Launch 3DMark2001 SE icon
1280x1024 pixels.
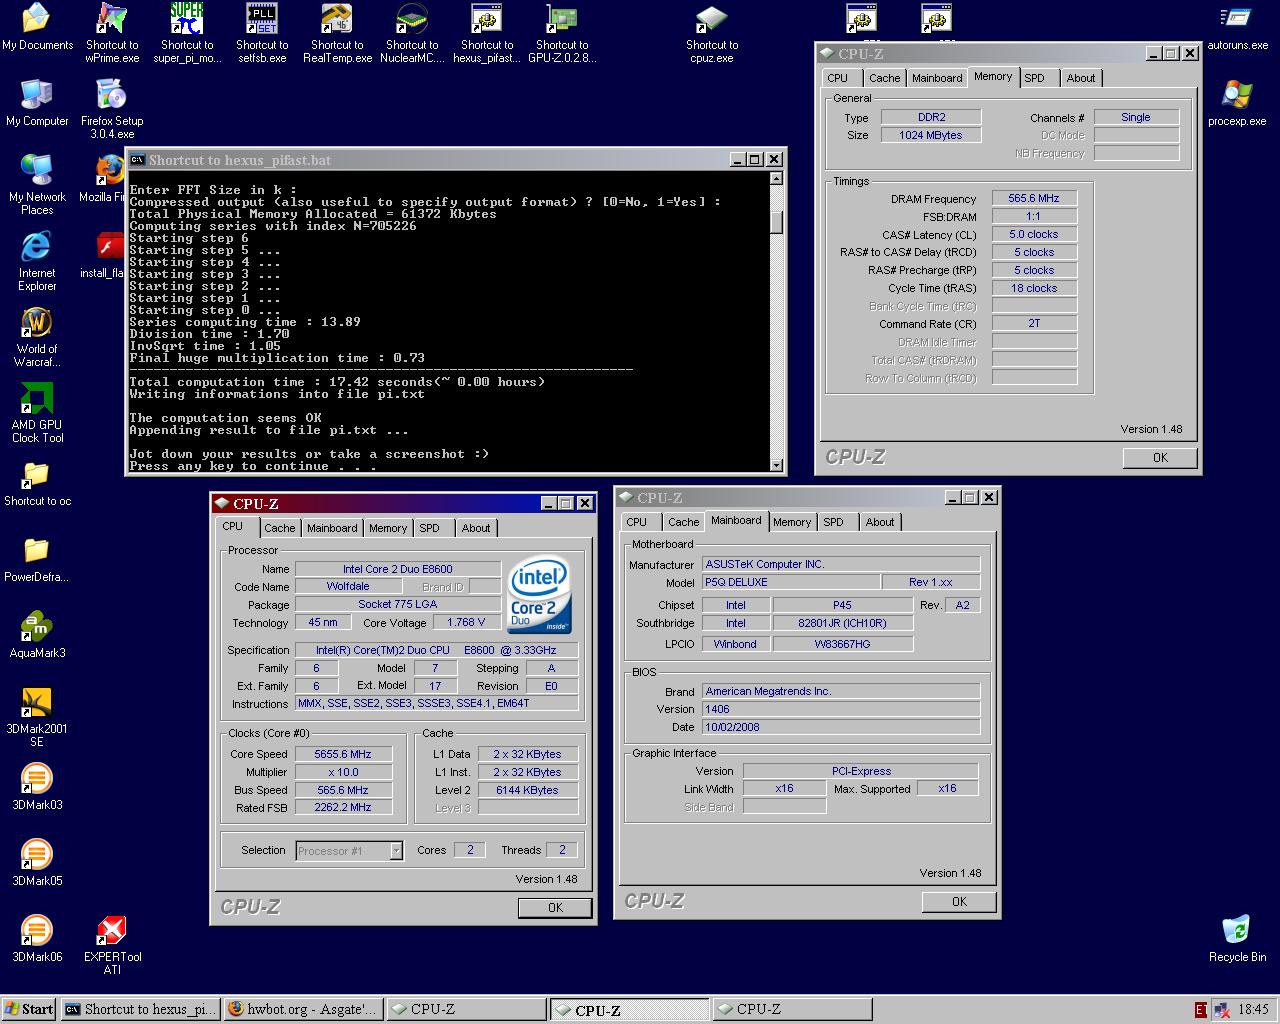click(37, 717)
